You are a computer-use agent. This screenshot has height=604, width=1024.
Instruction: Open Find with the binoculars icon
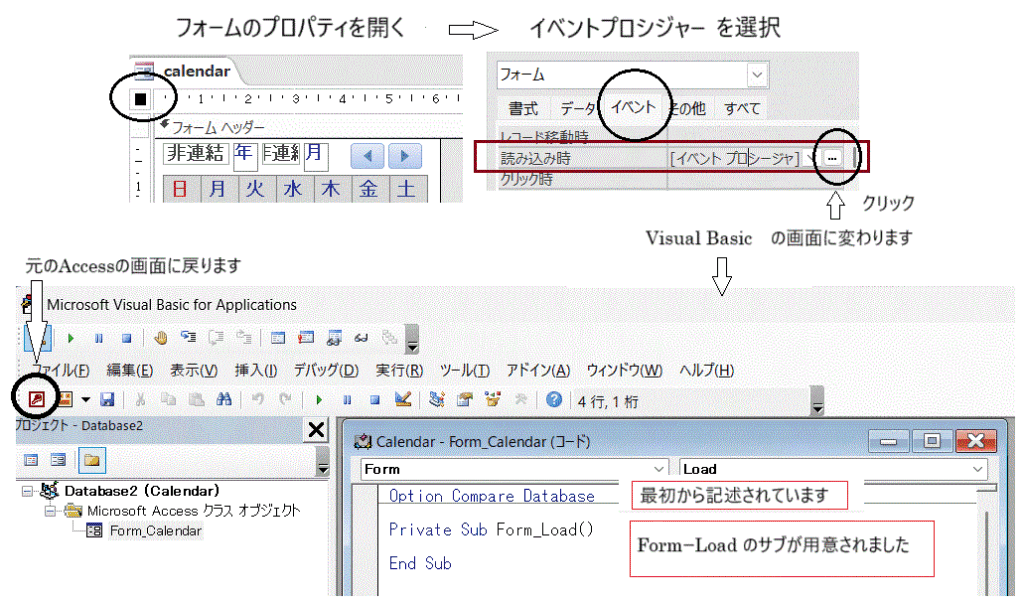tap(224, 399)
